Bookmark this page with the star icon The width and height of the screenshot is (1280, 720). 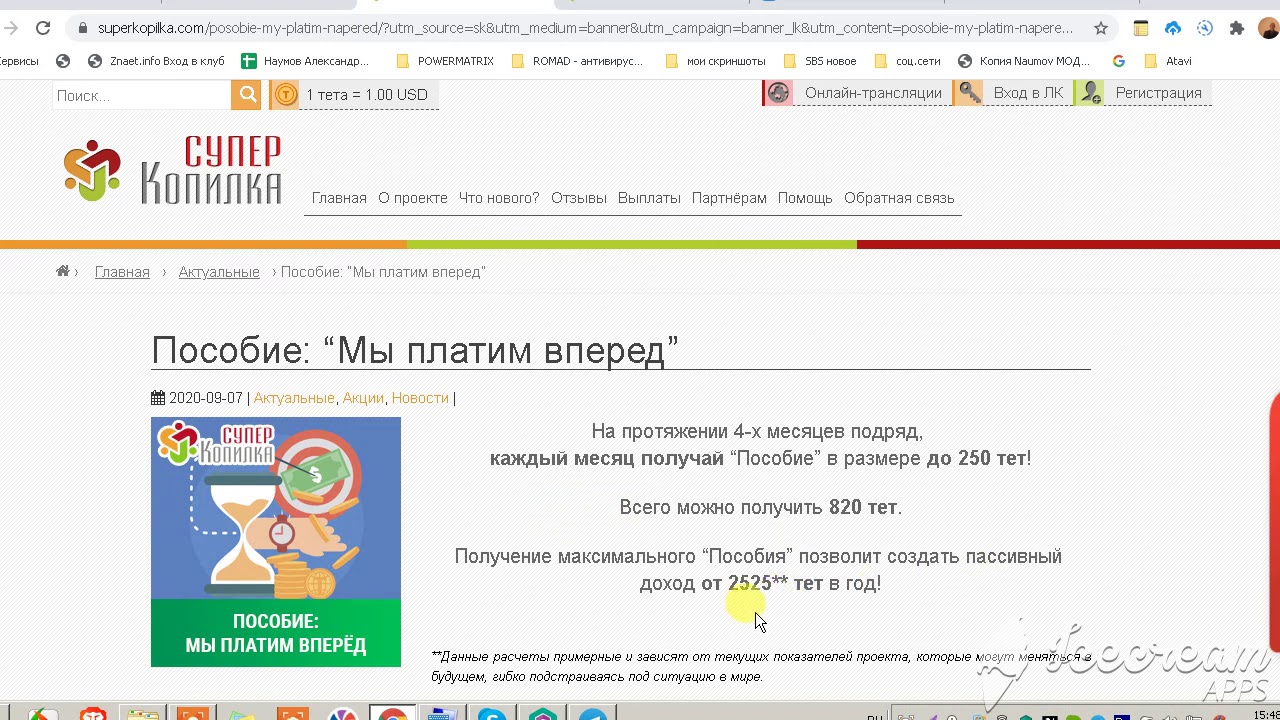point(1101,28)
